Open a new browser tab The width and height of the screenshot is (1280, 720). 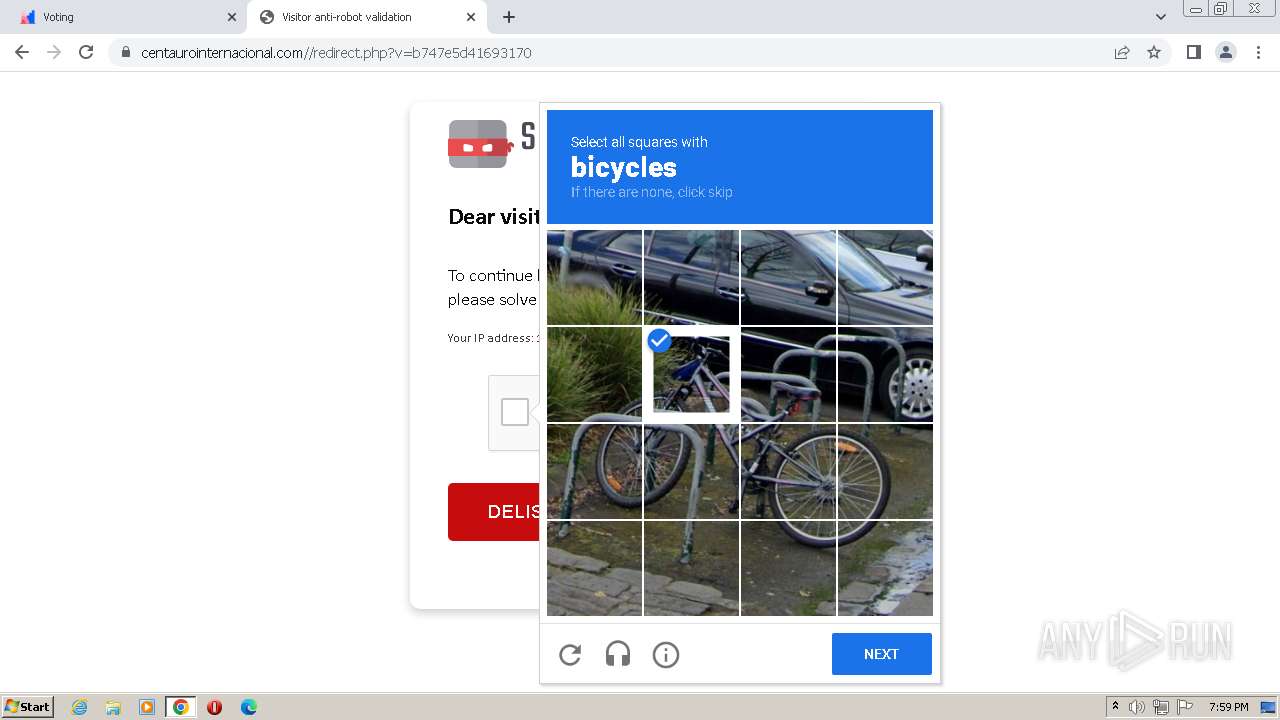[x=509, y=17]
